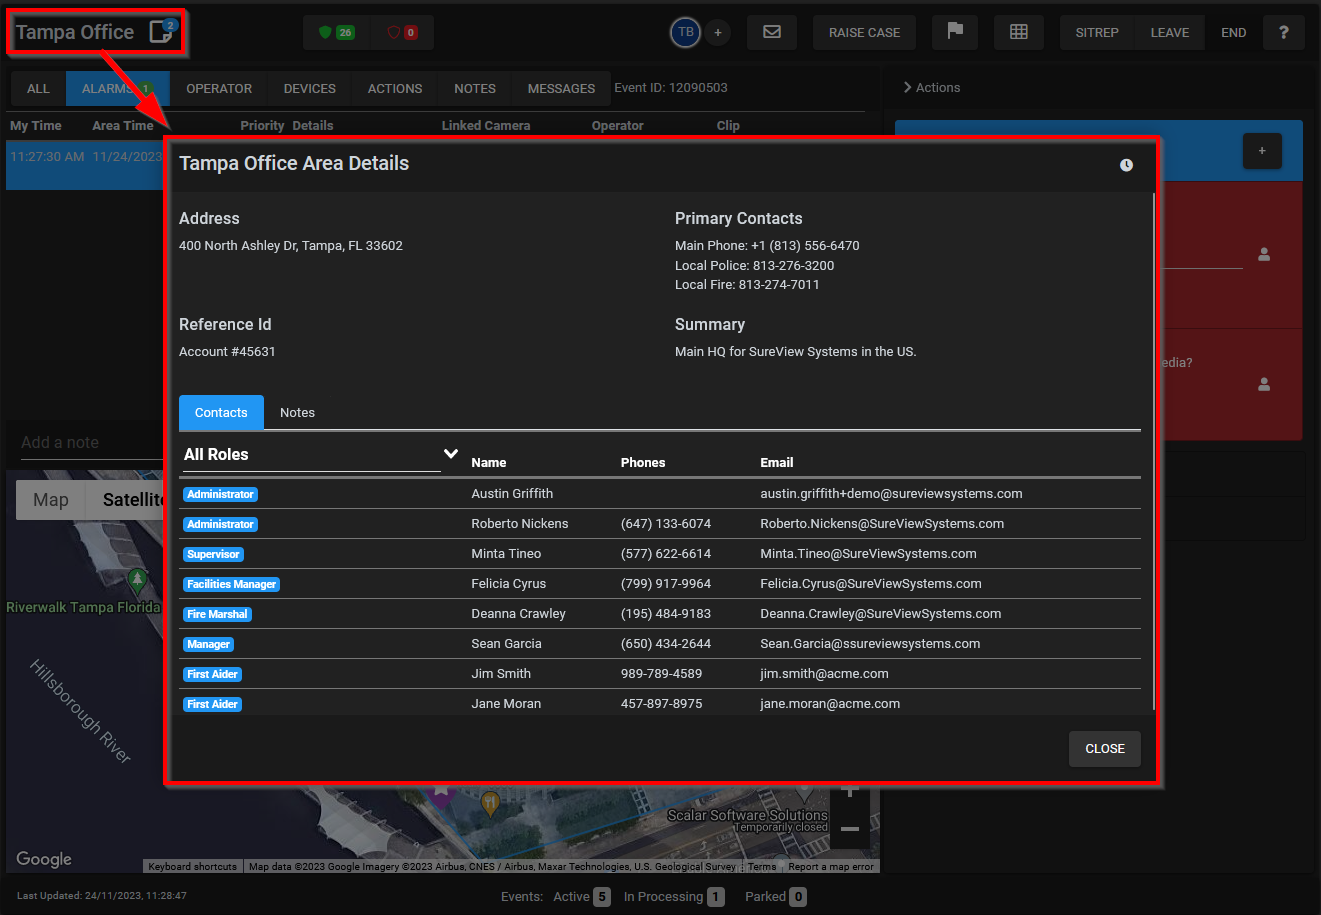The image size is (1321, 915).
Task: Click Deanna Crawley phone (195) 484-9183
Action: (x=666, y=613)
